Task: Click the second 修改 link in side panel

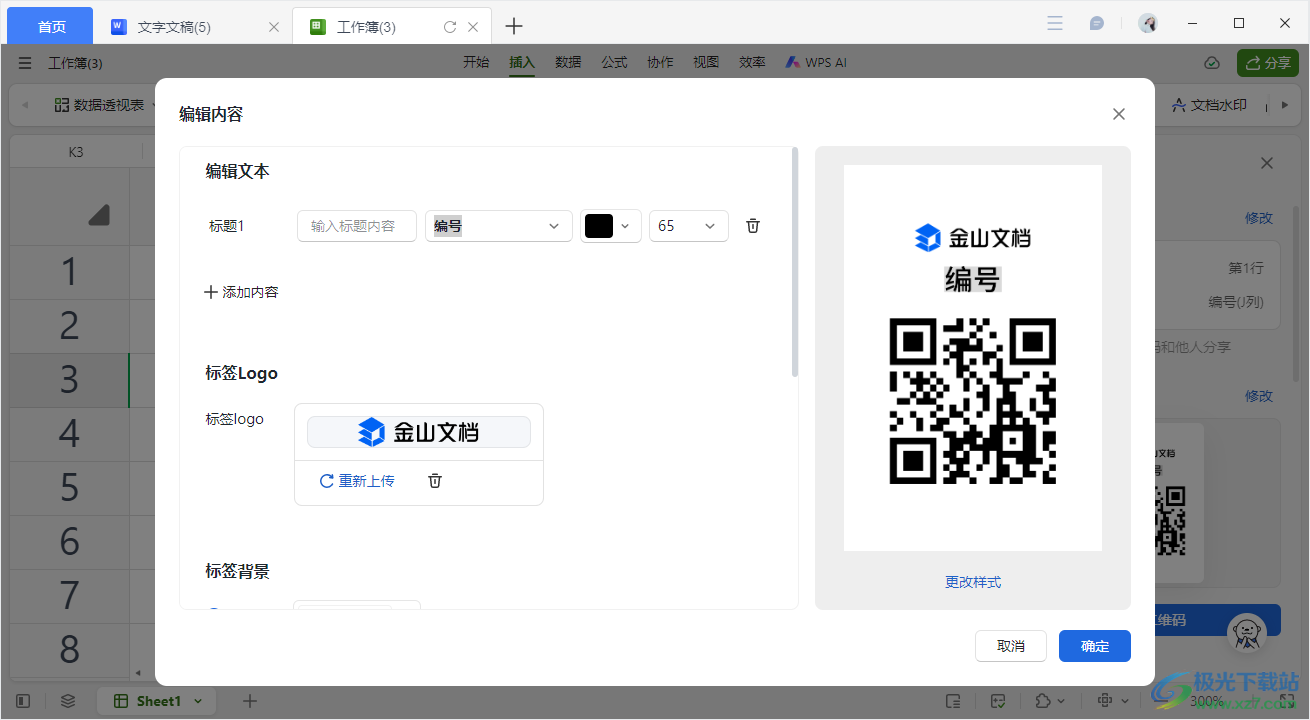Action: tap(1259, 396)
